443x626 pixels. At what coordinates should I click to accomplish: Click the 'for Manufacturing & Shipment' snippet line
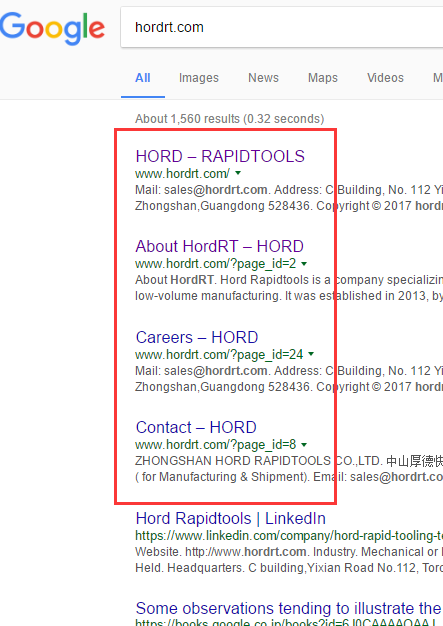pos(289,477)
